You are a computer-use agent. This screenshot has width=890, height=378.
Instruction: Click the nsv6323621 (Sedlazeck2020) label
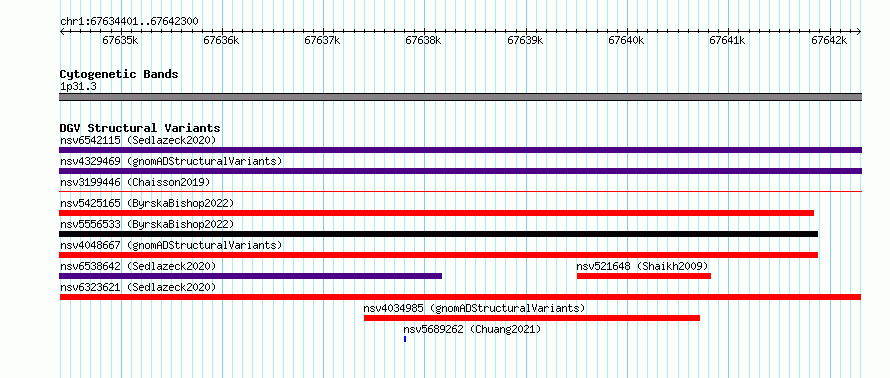point(138,287)
